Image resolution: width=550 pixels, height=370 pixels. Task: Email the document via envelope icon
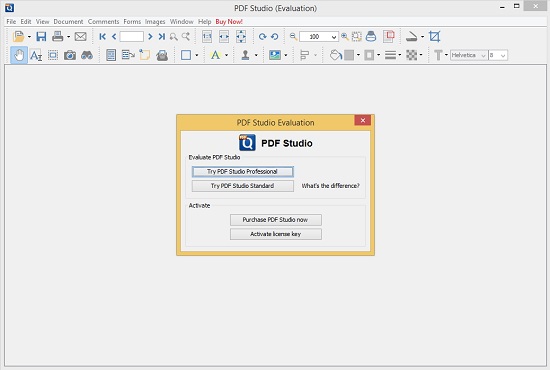(x=80, y=36)
